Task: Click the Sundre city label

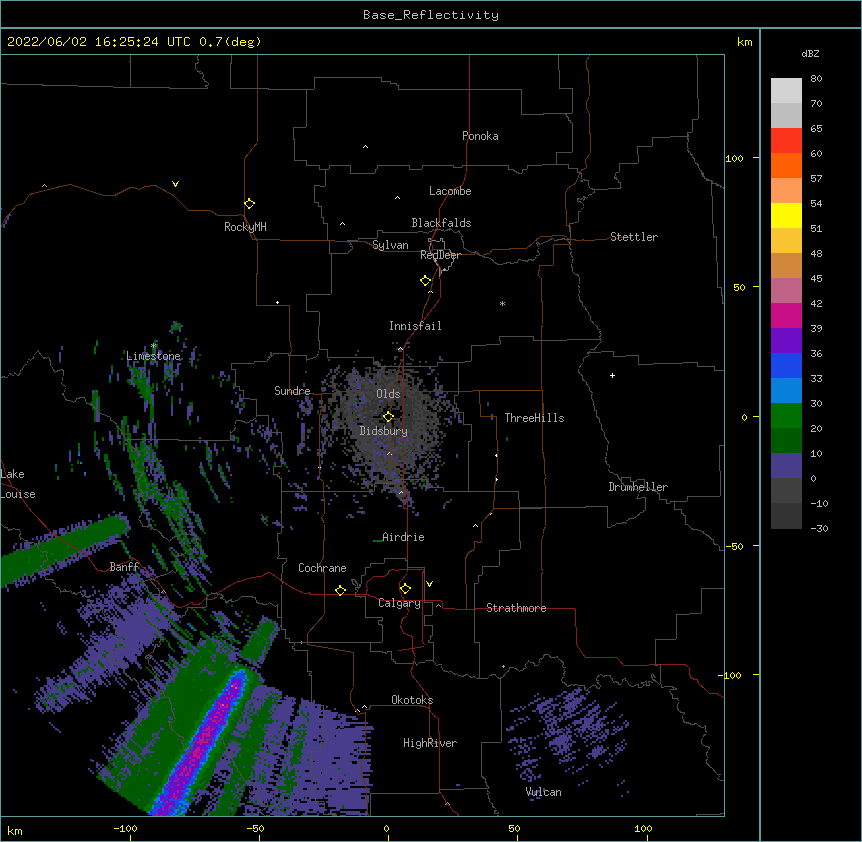Action: point(292,391)
